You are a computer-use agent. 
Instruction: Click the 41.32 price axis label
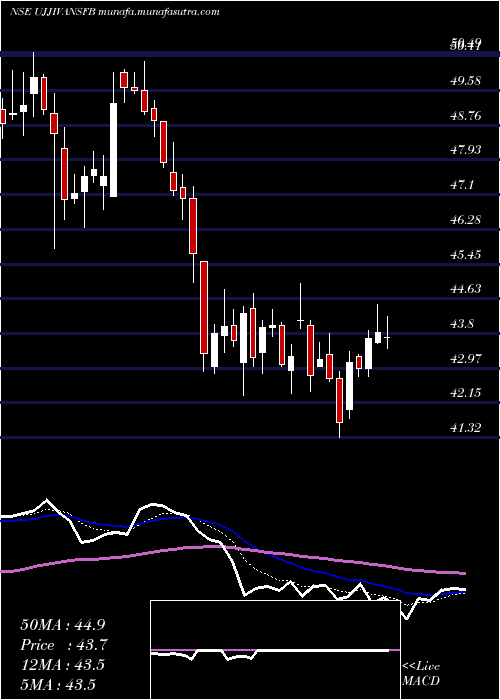click(x=466, y=428)
